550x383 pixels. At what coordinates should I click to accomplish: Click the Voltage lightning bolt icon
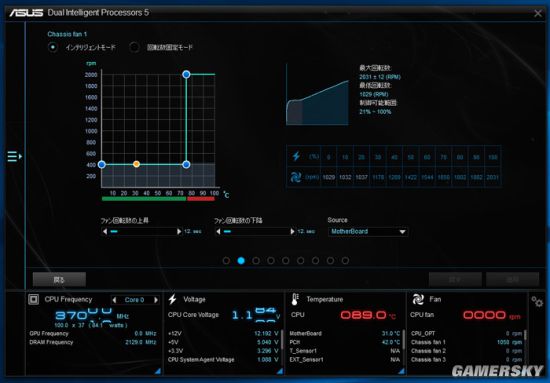coord(172,299)
